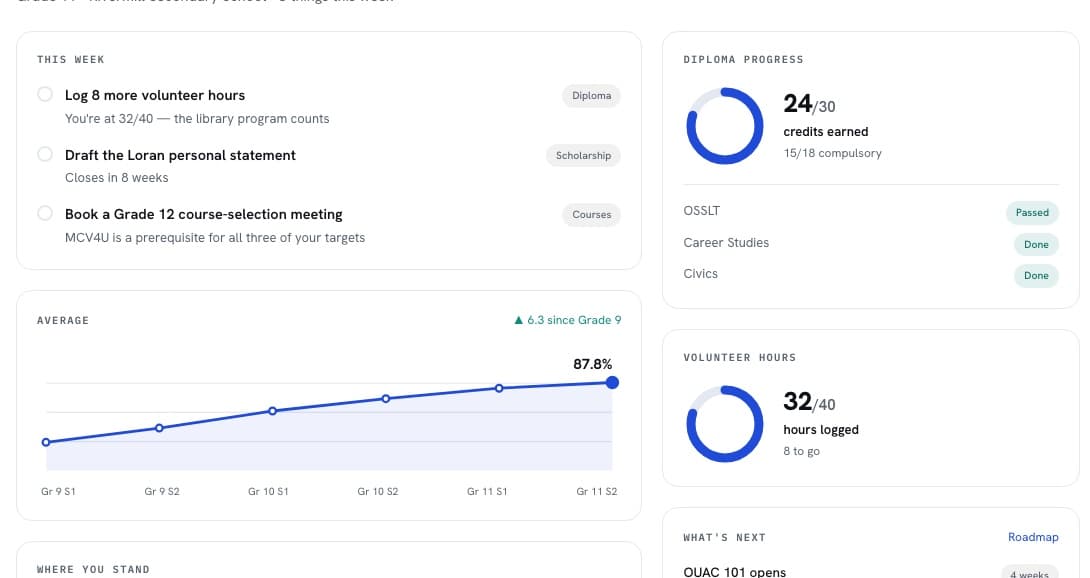Check off 'Book a Grade 12 course-selection meeting'

pyautogui.click(x=45, y=214)
